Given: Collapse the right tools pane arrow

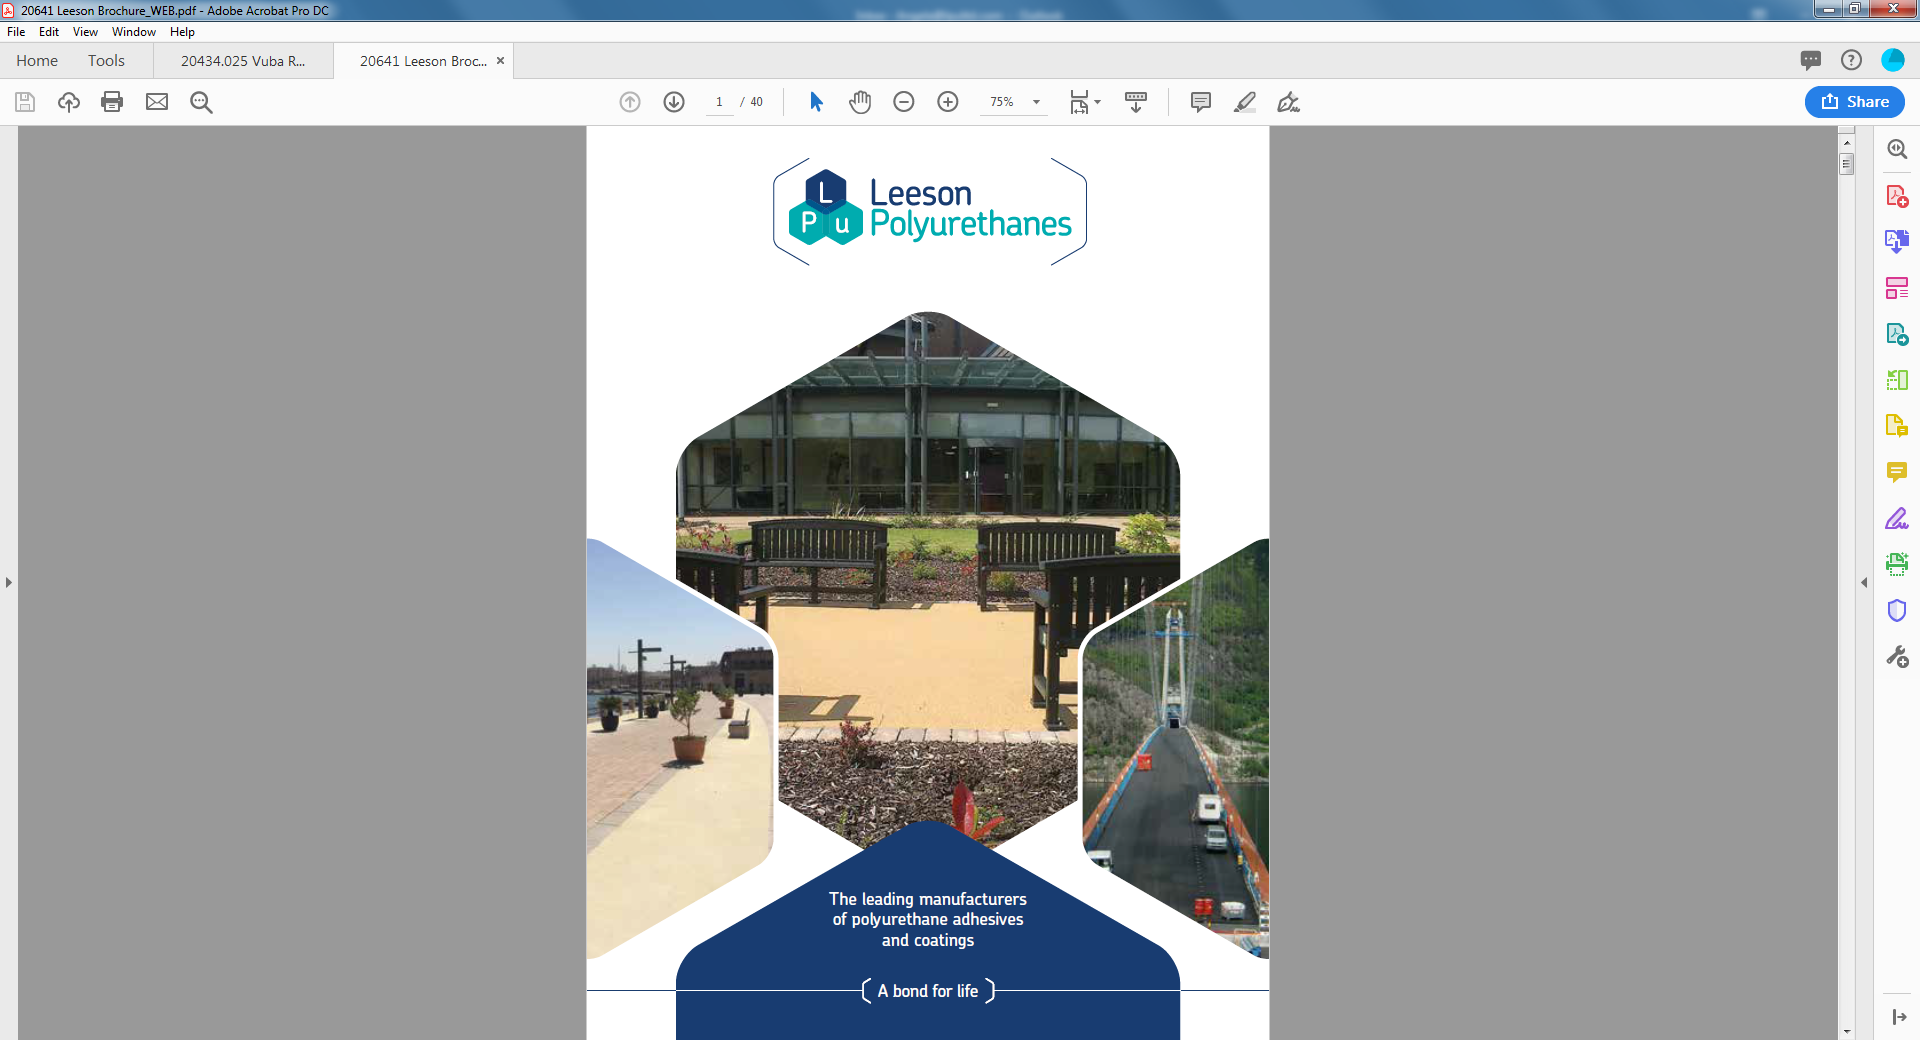Looking at the screenshot, I should pyautogui.click(x=1864, y=582).
